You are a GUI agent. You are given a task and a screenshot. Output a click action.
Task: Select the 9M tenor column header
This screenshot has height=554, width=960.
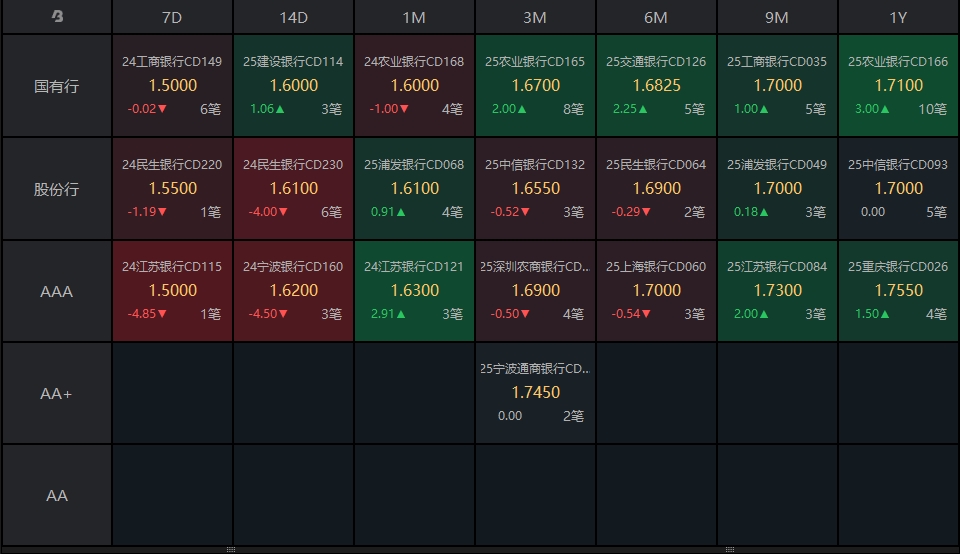[x=777, y=17]
